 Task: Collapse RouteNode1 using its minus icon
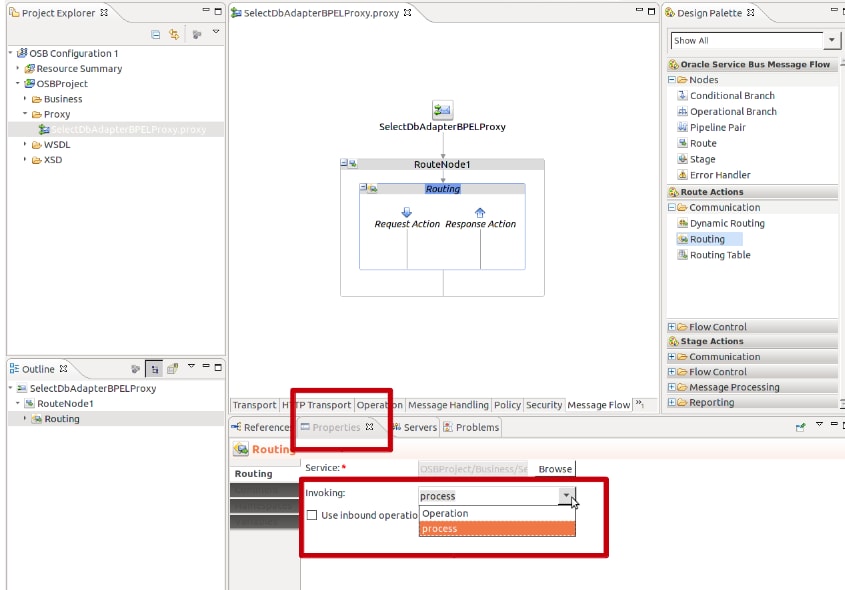click(344, 162)
